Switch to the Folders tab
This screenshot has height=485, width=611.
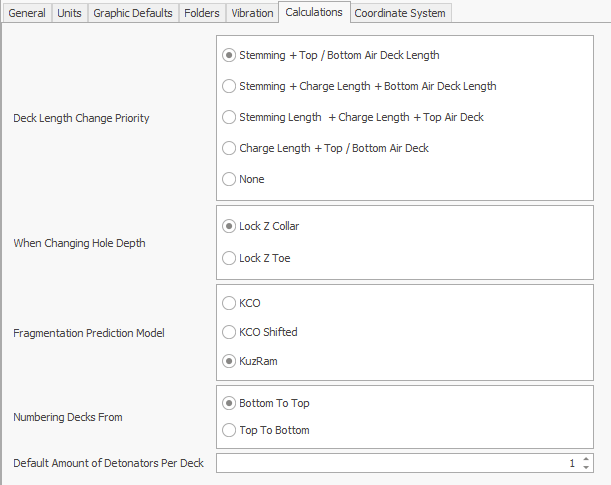coord(202,13)
